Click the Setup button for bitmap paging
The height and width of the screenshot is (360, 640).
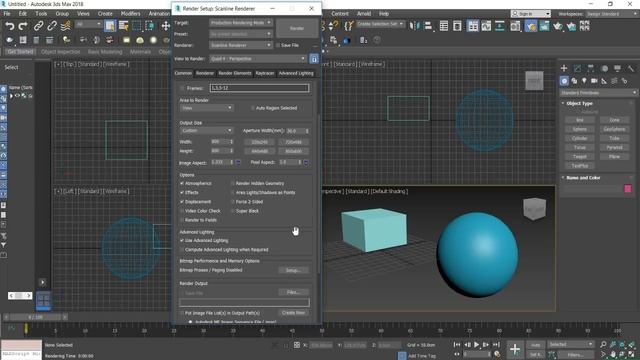(293, 270)
